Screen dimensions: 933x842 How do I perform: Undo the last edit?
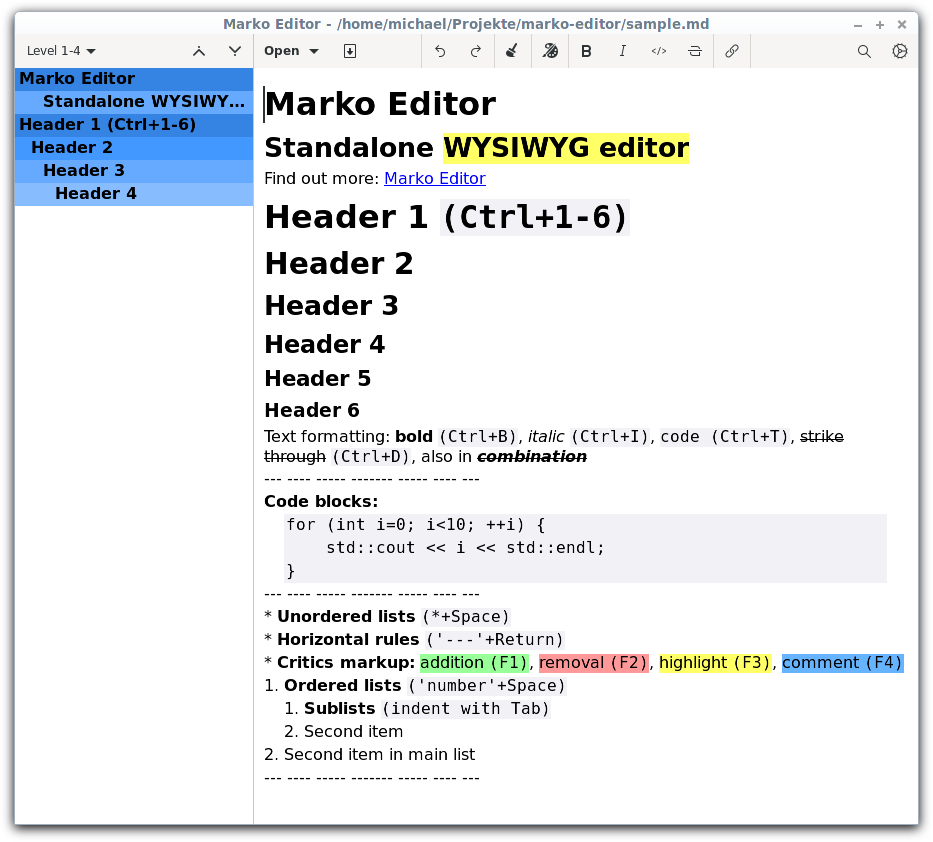coord(440,51)
